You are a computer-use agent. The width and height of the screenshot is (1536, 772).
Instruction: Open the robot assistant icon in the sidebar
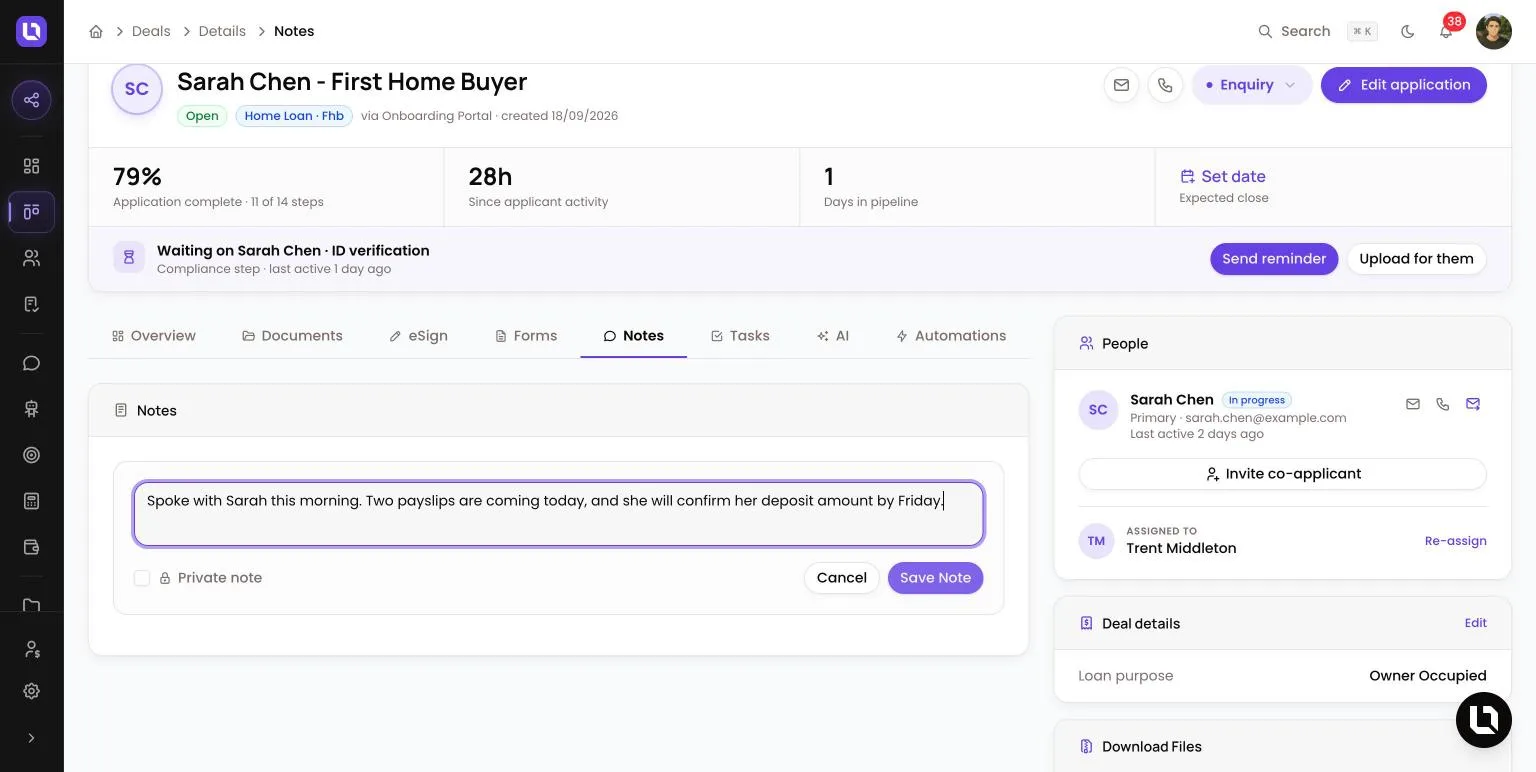click(x=31, y=409)
